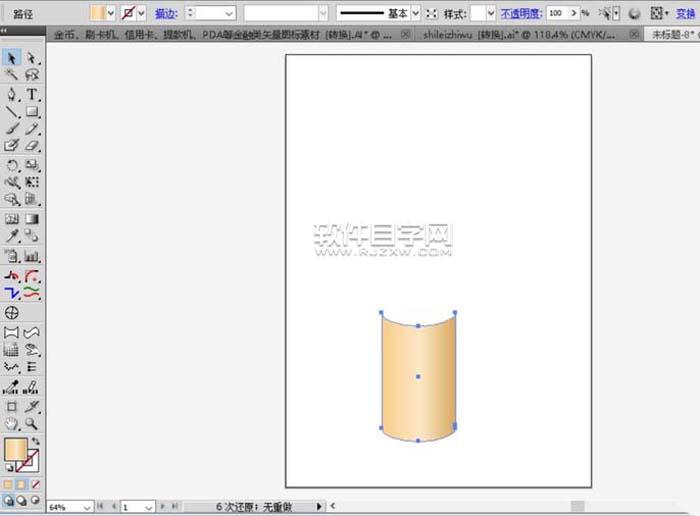Click the gradient fill swatch in toolbox

click(x=16, y=451)
